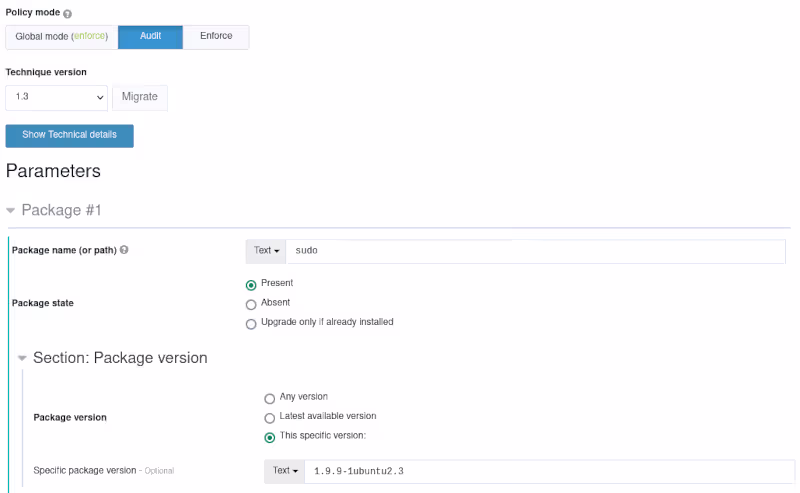Screen dimensions: 800x493
Task: Select Any version option
Action: pos(269,398)
